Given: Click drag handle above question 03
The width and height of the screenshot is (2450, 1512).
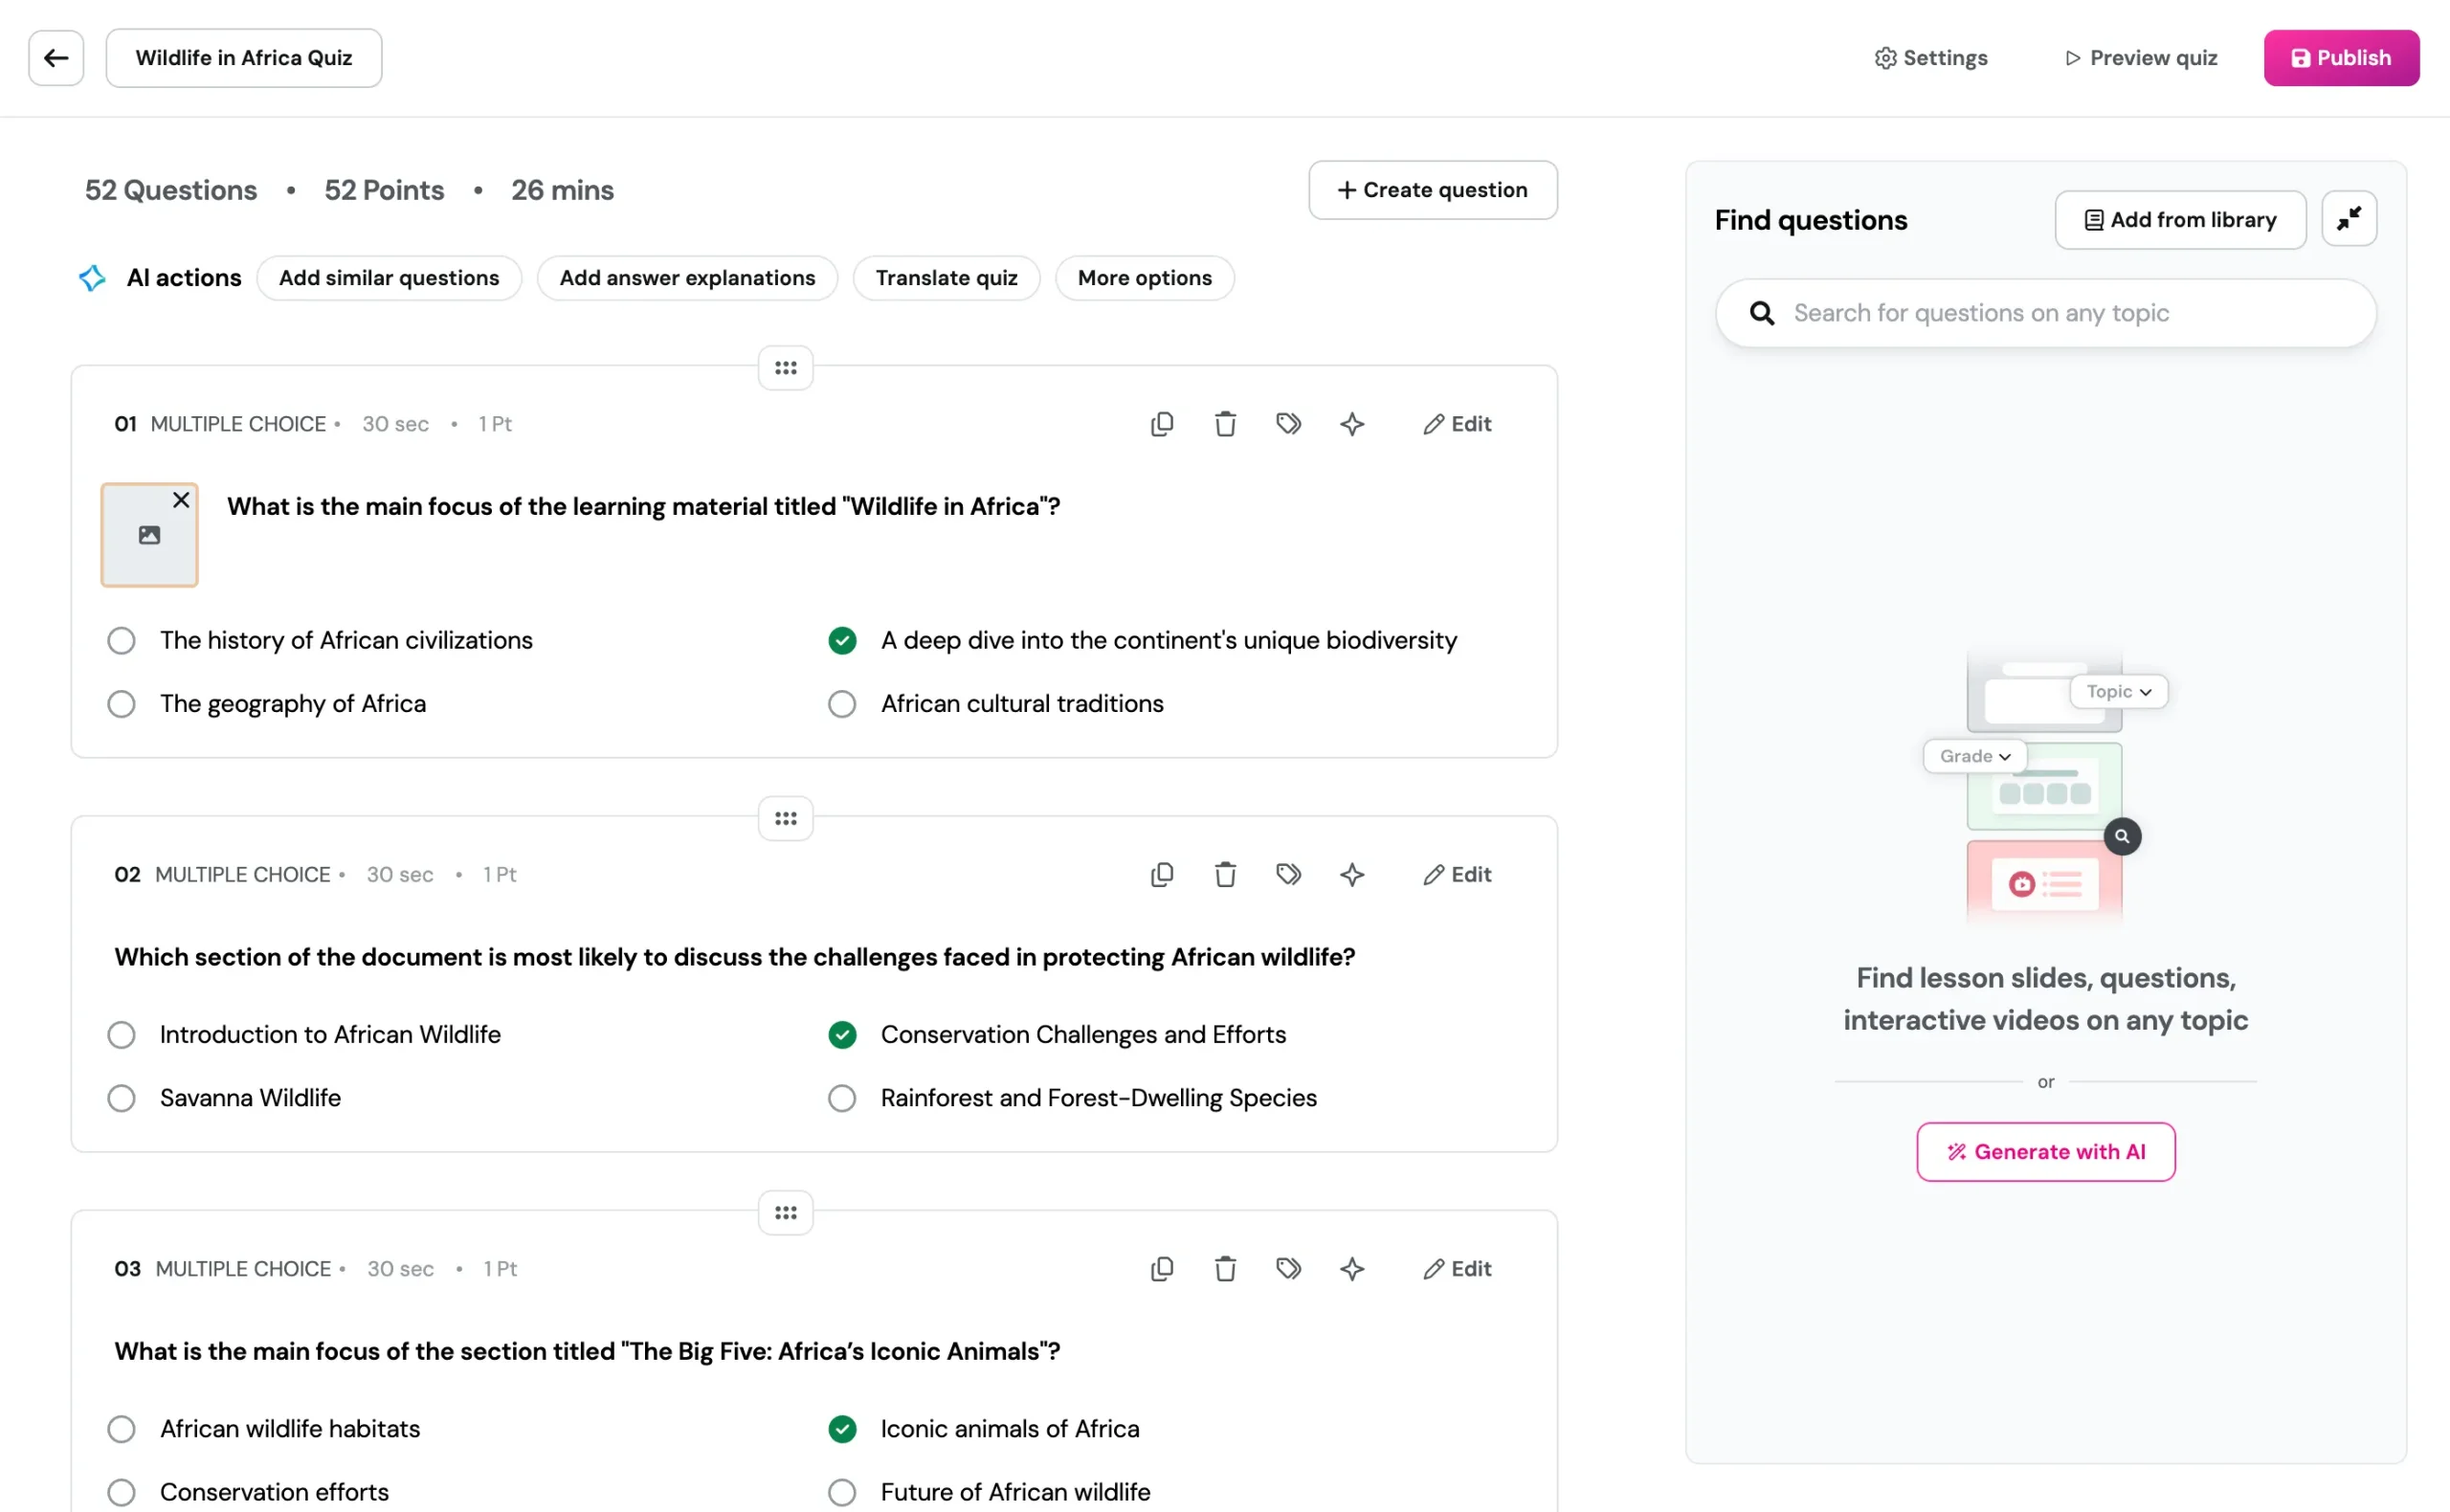Looking at the screenshot, I should 786,1212.
